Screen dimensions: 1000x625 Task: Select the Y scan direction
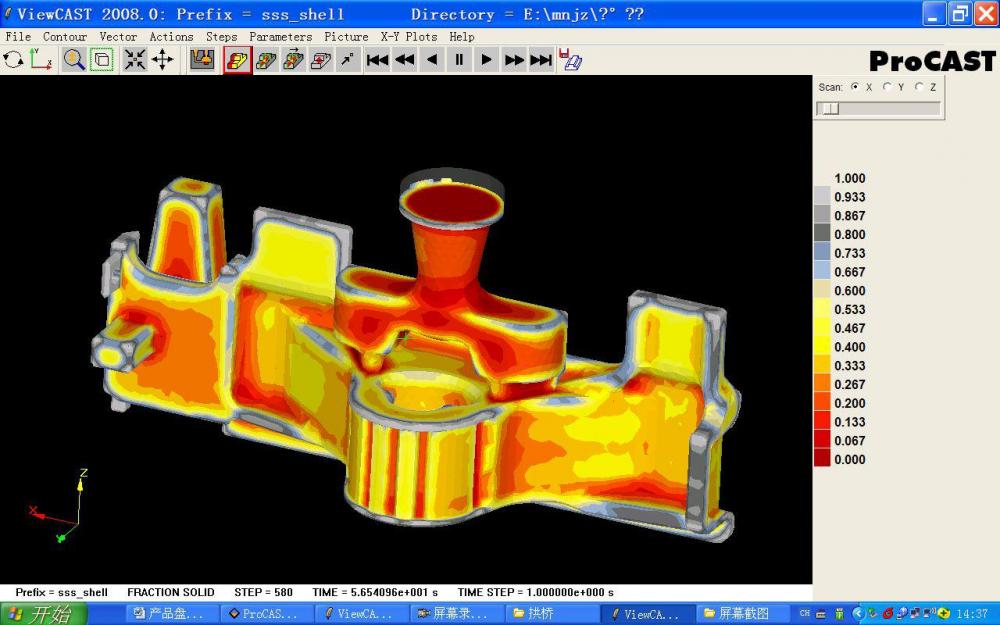click(887, 87)
